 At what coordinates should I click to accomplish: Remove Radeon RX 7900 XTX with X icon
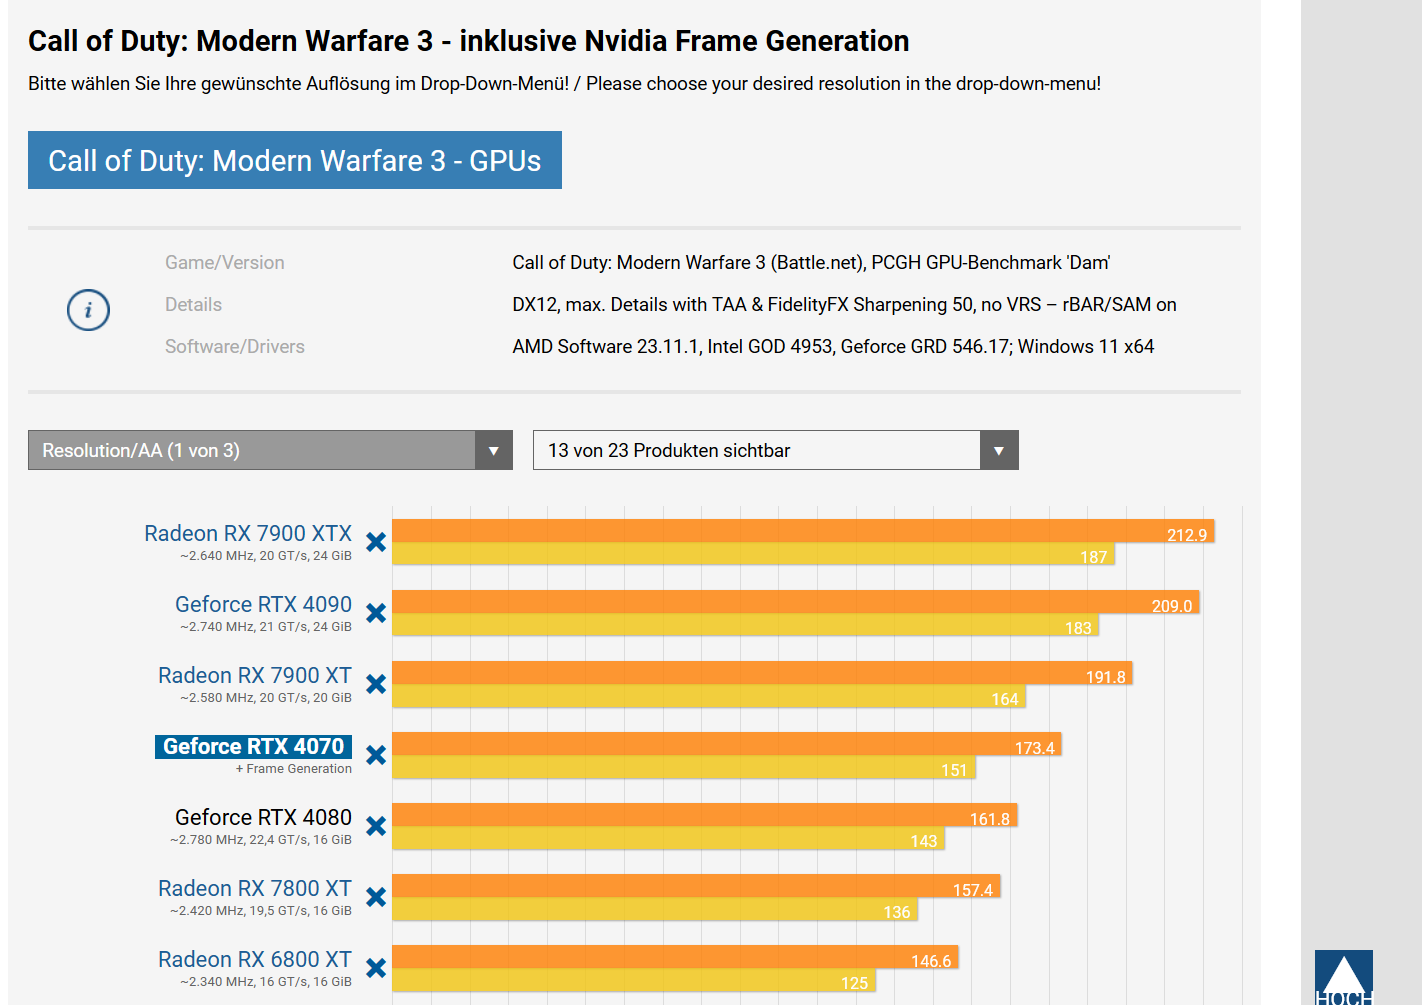(376, 542)
